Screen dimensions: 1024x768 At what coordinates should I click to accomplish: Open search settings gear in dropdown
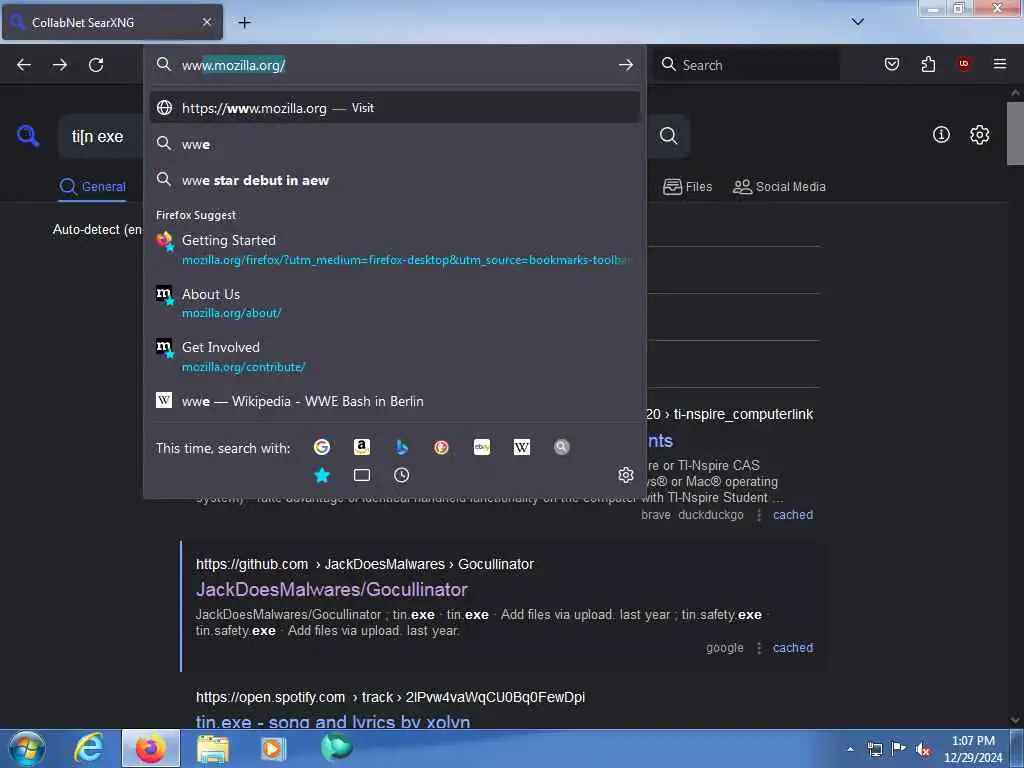point(626,475)
